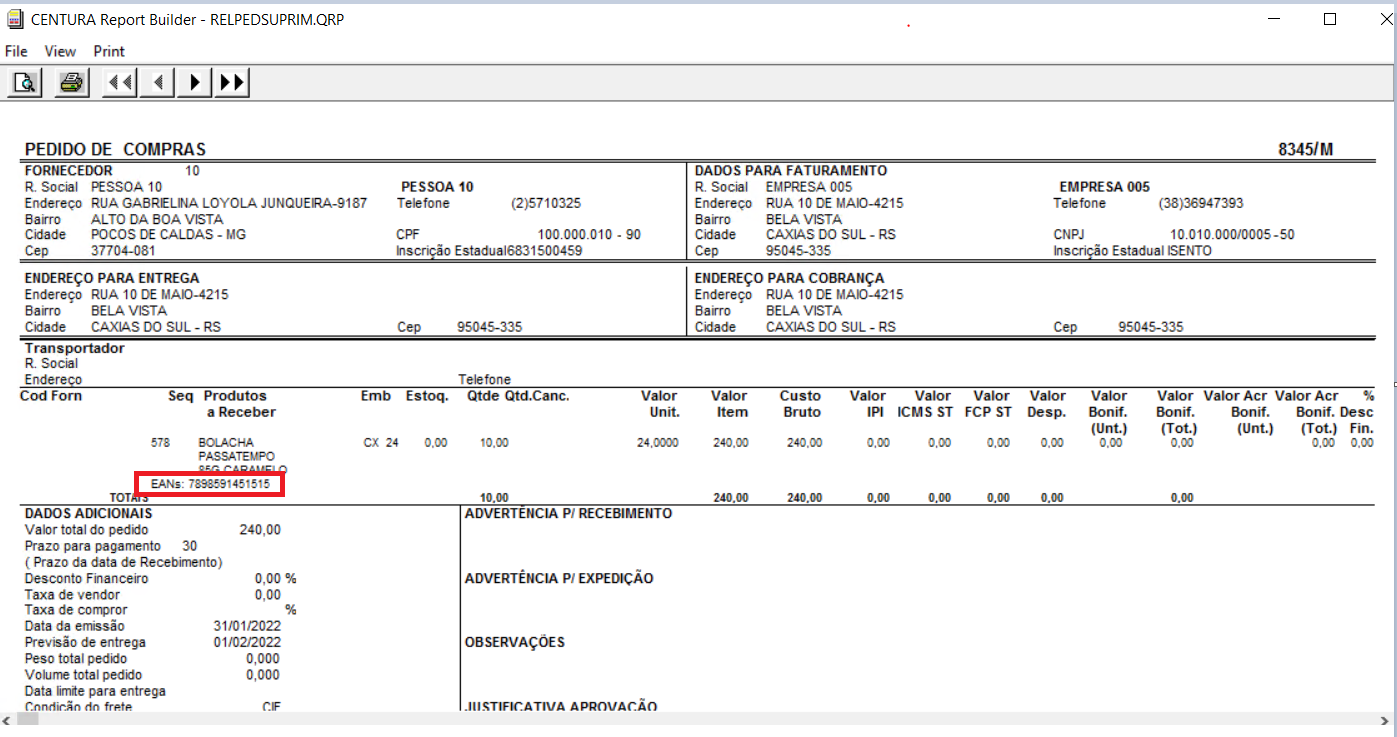Viewport: 1397px width, 737px height.
Task: Open the File menu
Action: click(16, 51)
